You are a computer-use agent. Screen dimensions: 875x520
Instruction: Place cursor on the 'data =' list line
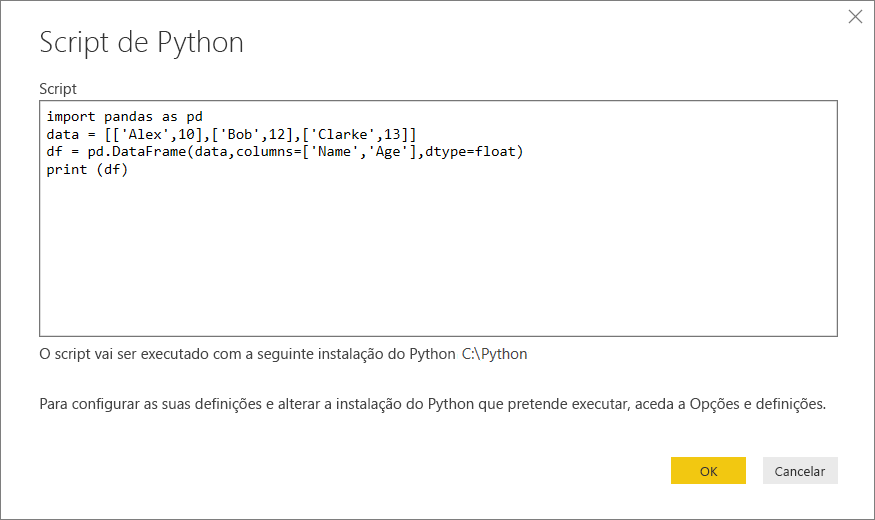point(231,134)
